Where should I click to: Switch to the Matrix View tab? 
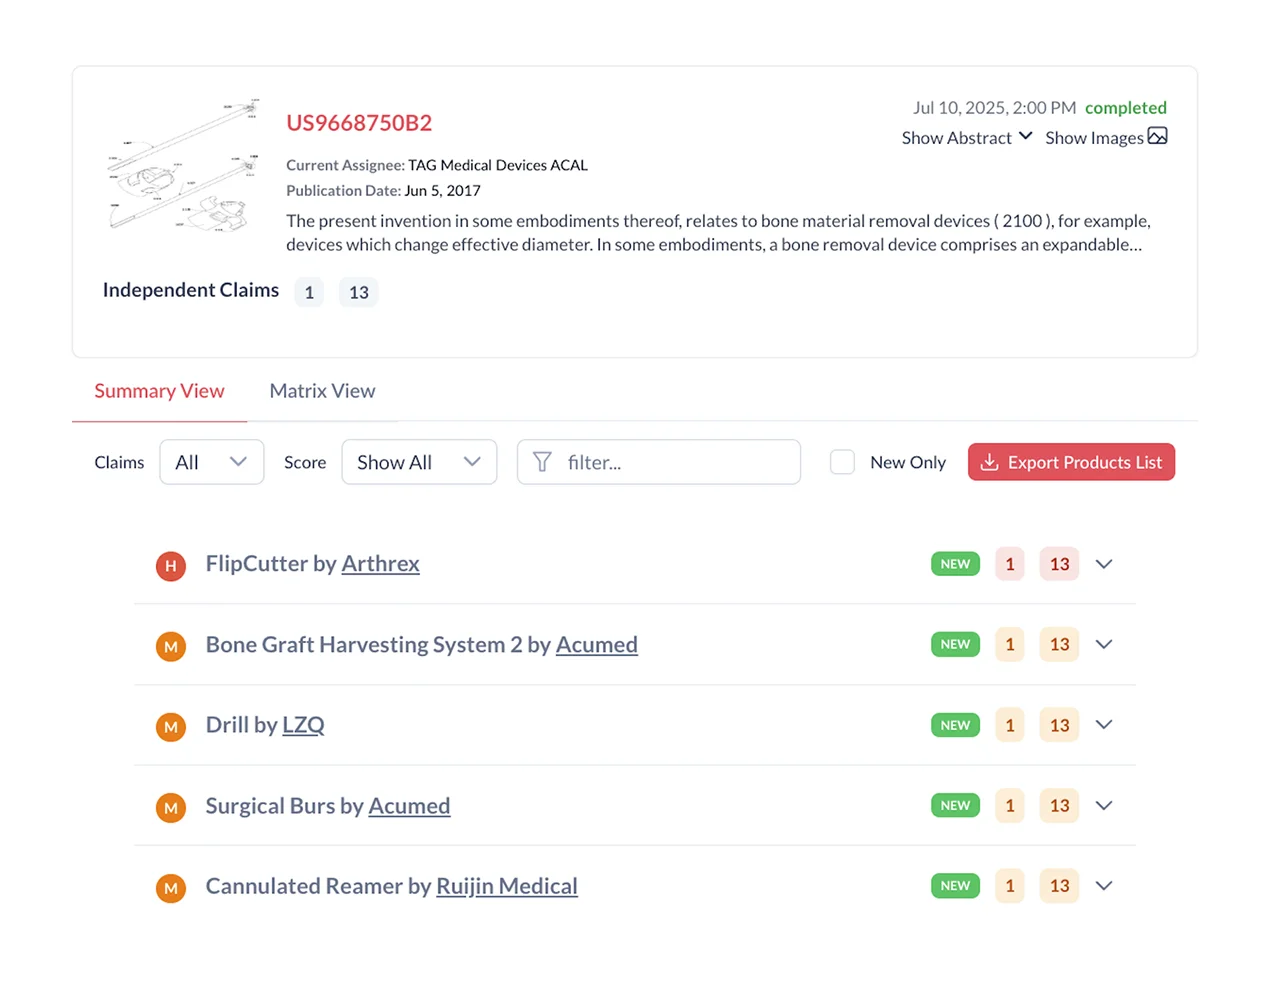coord(322,391)
